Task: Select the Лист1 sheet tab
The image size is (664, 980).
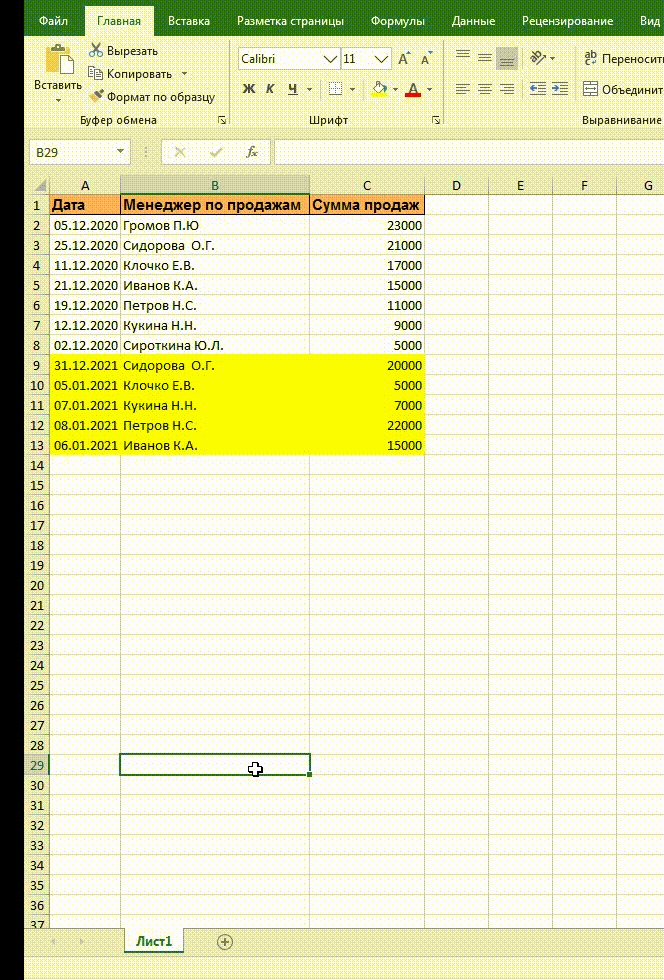Action: 154,941
